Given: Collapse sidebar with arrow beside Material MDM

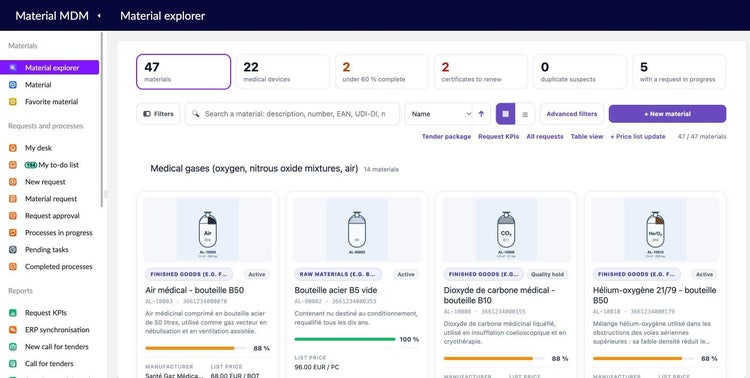Looking at the screenshot, I should click(99, 16).
